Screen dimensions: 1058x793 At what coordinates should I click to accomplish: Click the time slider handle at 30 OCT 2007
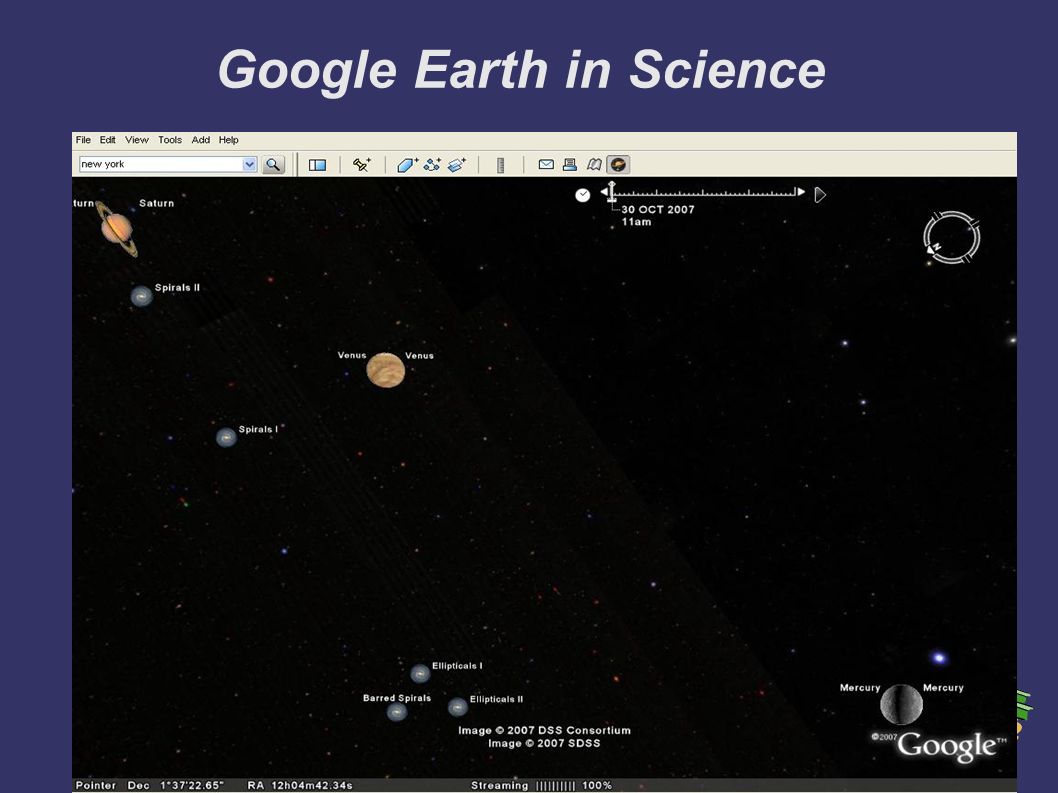click(611, 192)
